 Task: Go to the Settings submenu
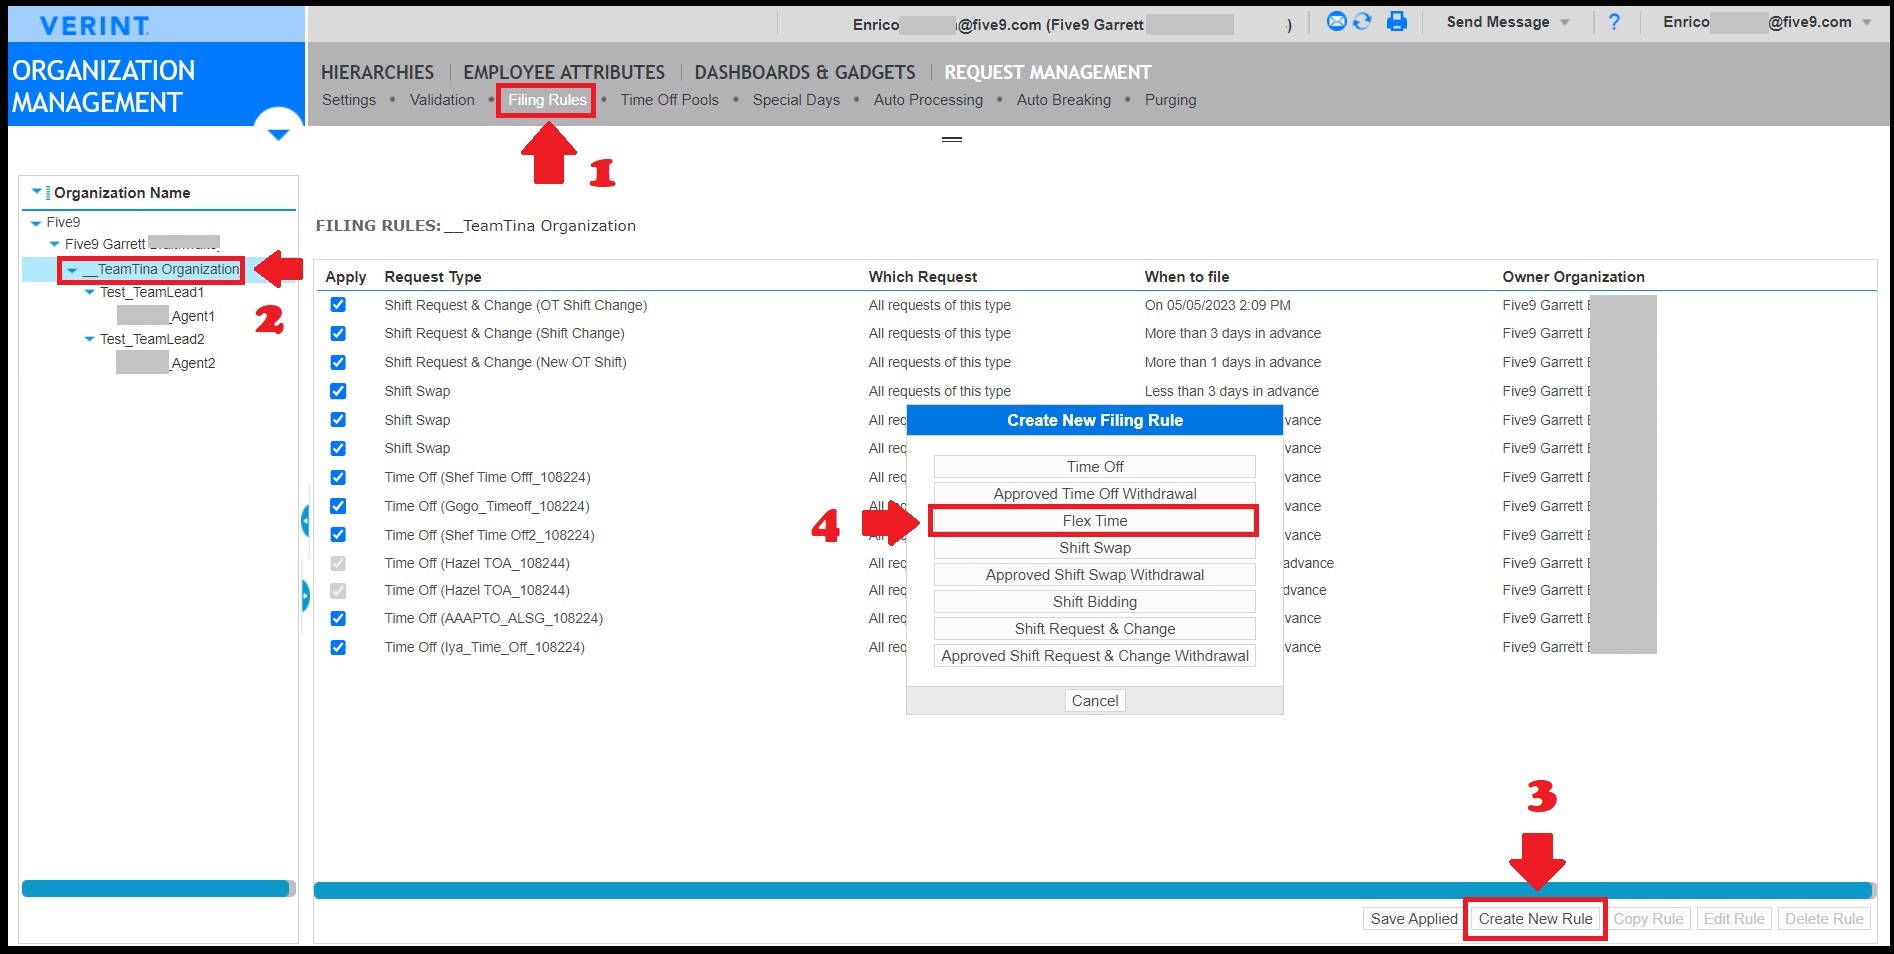point(349,100)
